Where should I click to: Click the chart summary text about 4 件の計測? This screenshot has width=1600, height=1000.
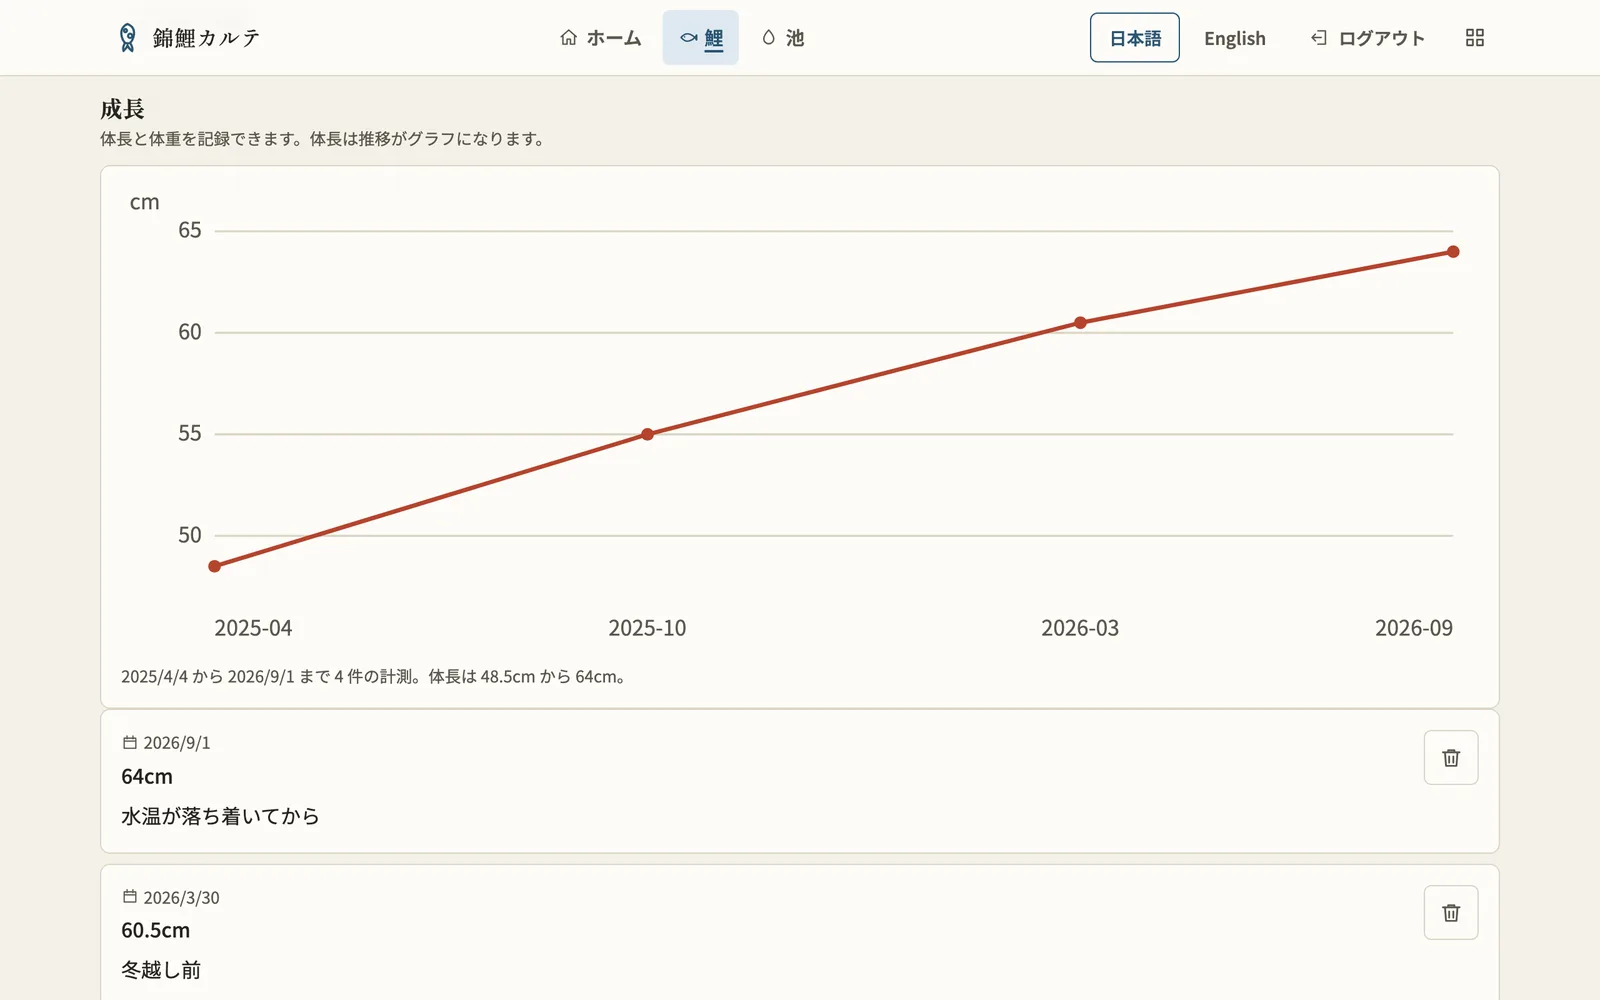coord(376,677)
